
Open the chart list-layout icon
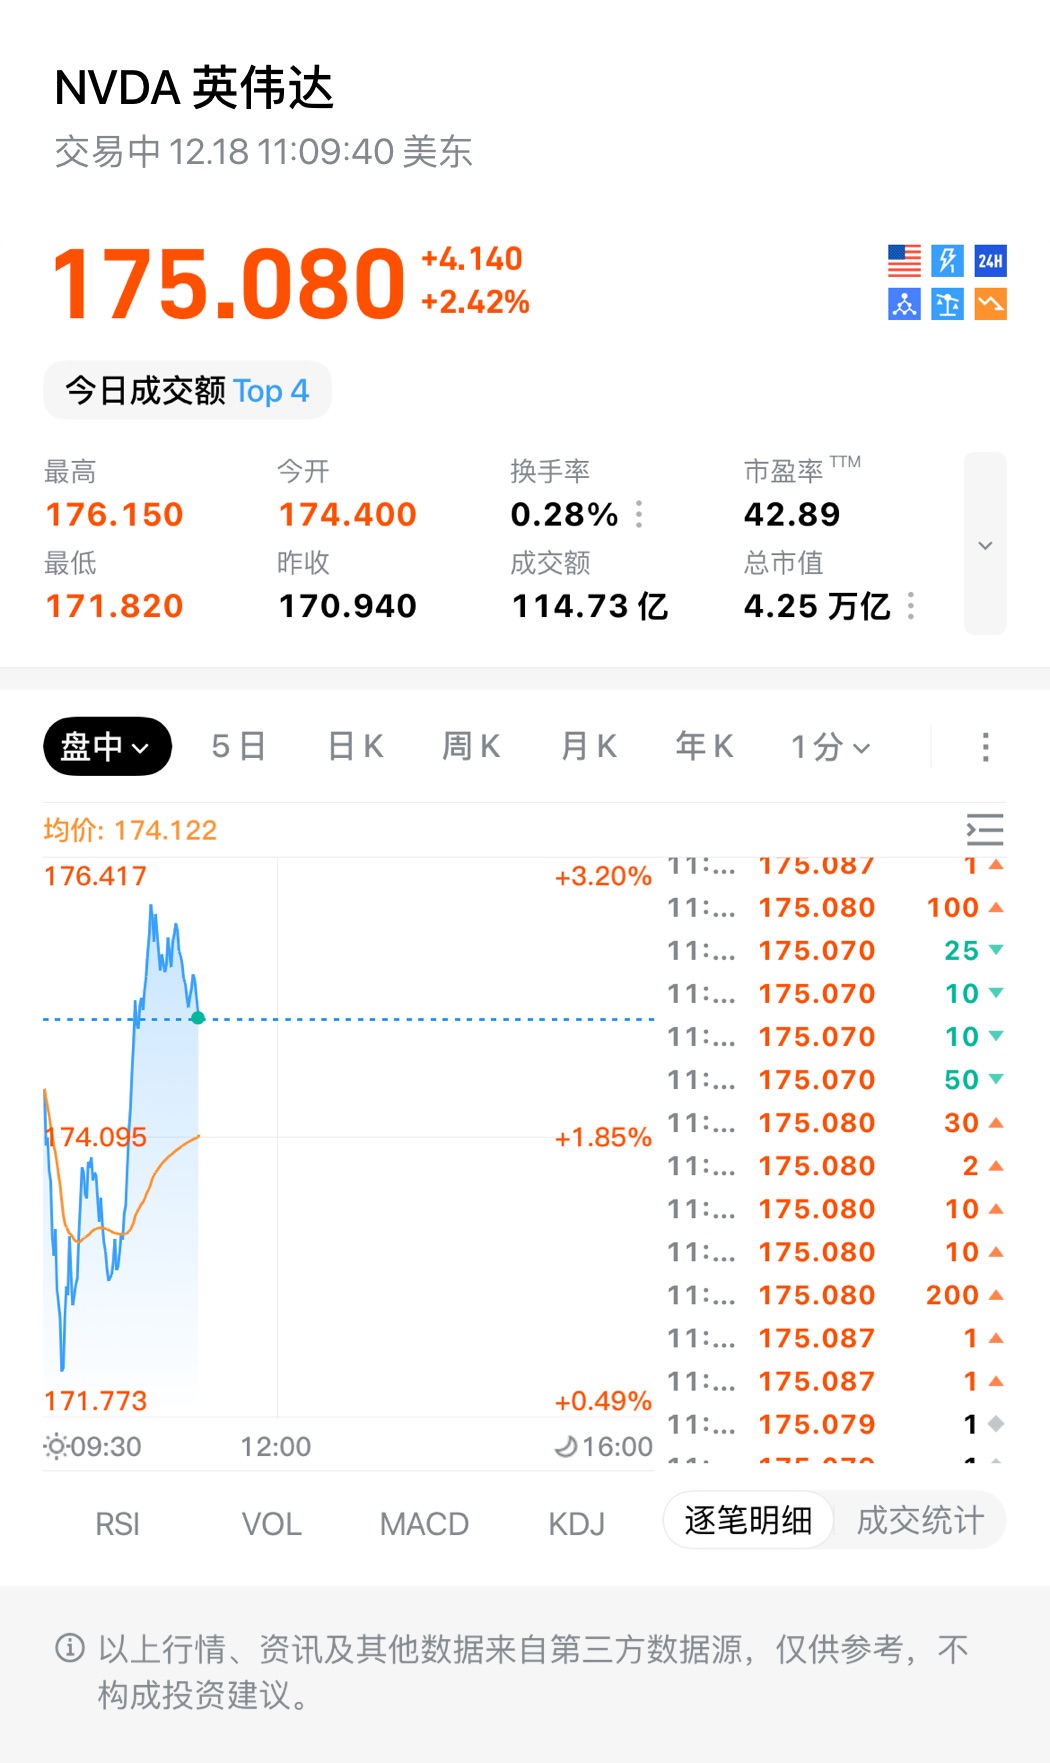[984, 830]
